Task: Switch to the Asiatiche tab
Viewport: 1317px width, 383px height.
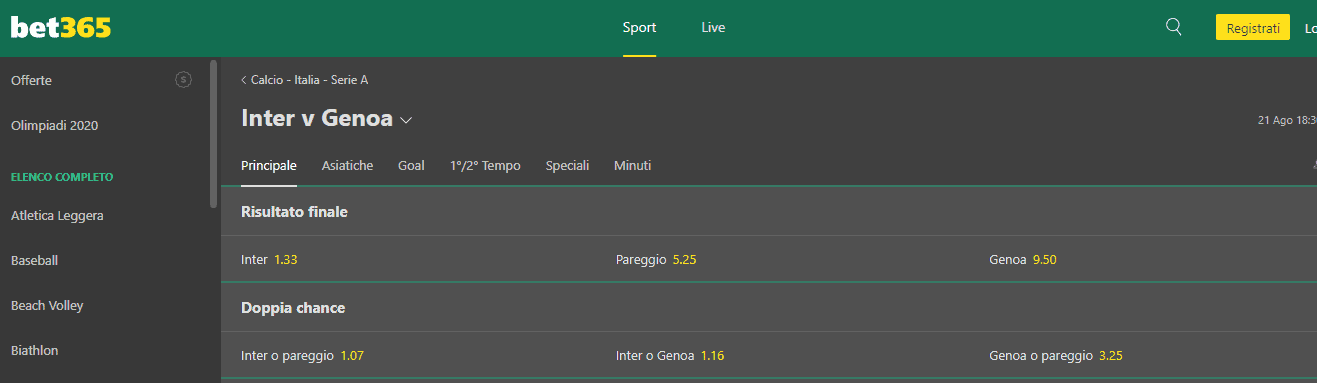Action: 347,166
